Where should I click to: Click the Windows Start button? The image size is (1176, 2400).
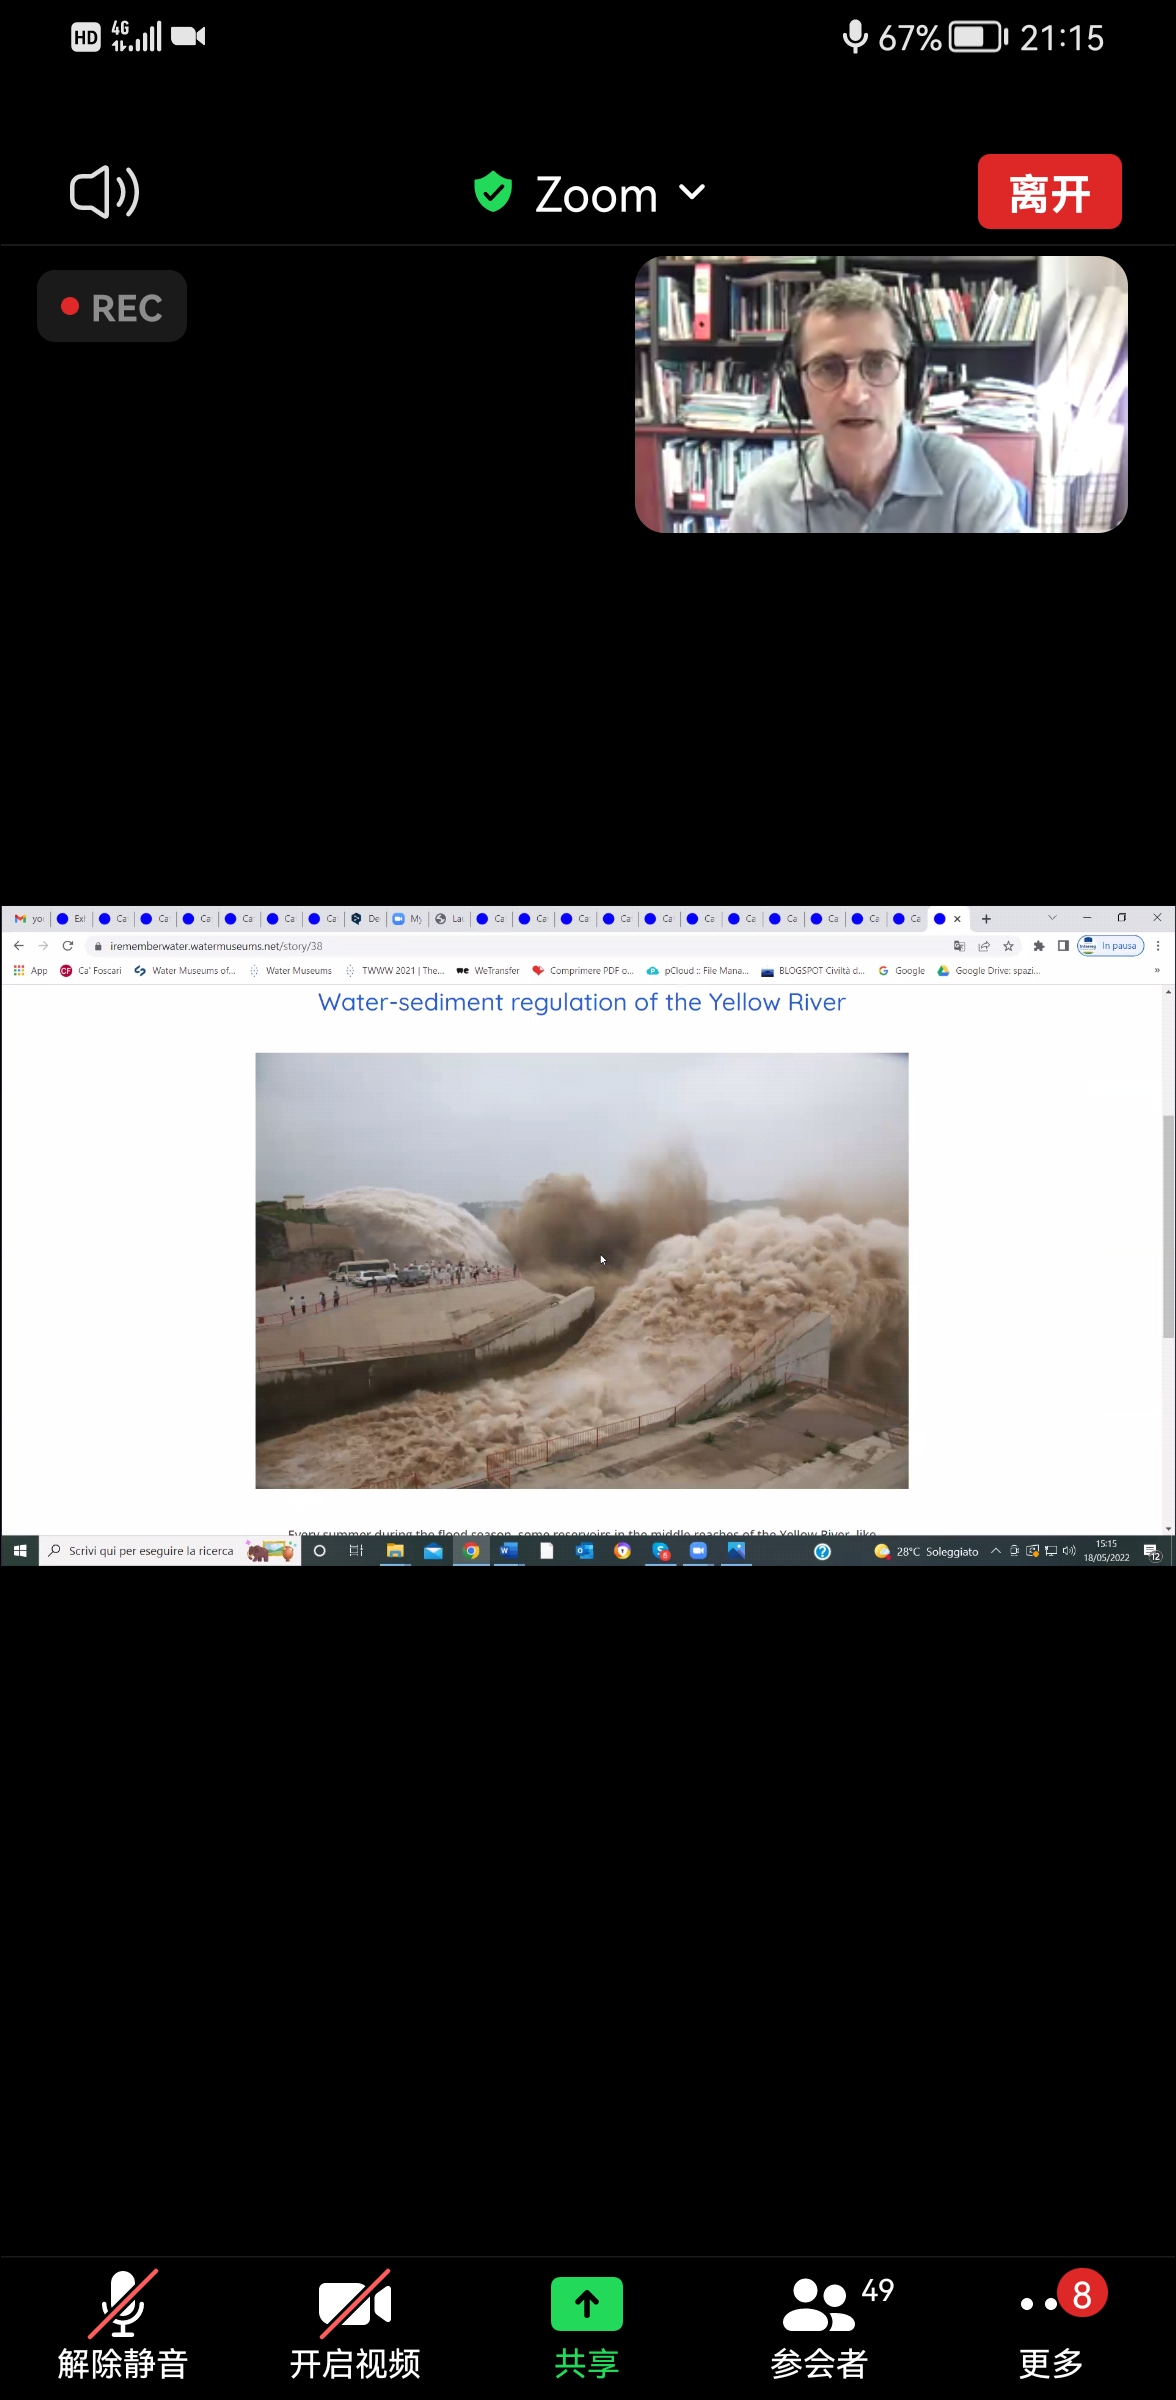point(20,1551)
